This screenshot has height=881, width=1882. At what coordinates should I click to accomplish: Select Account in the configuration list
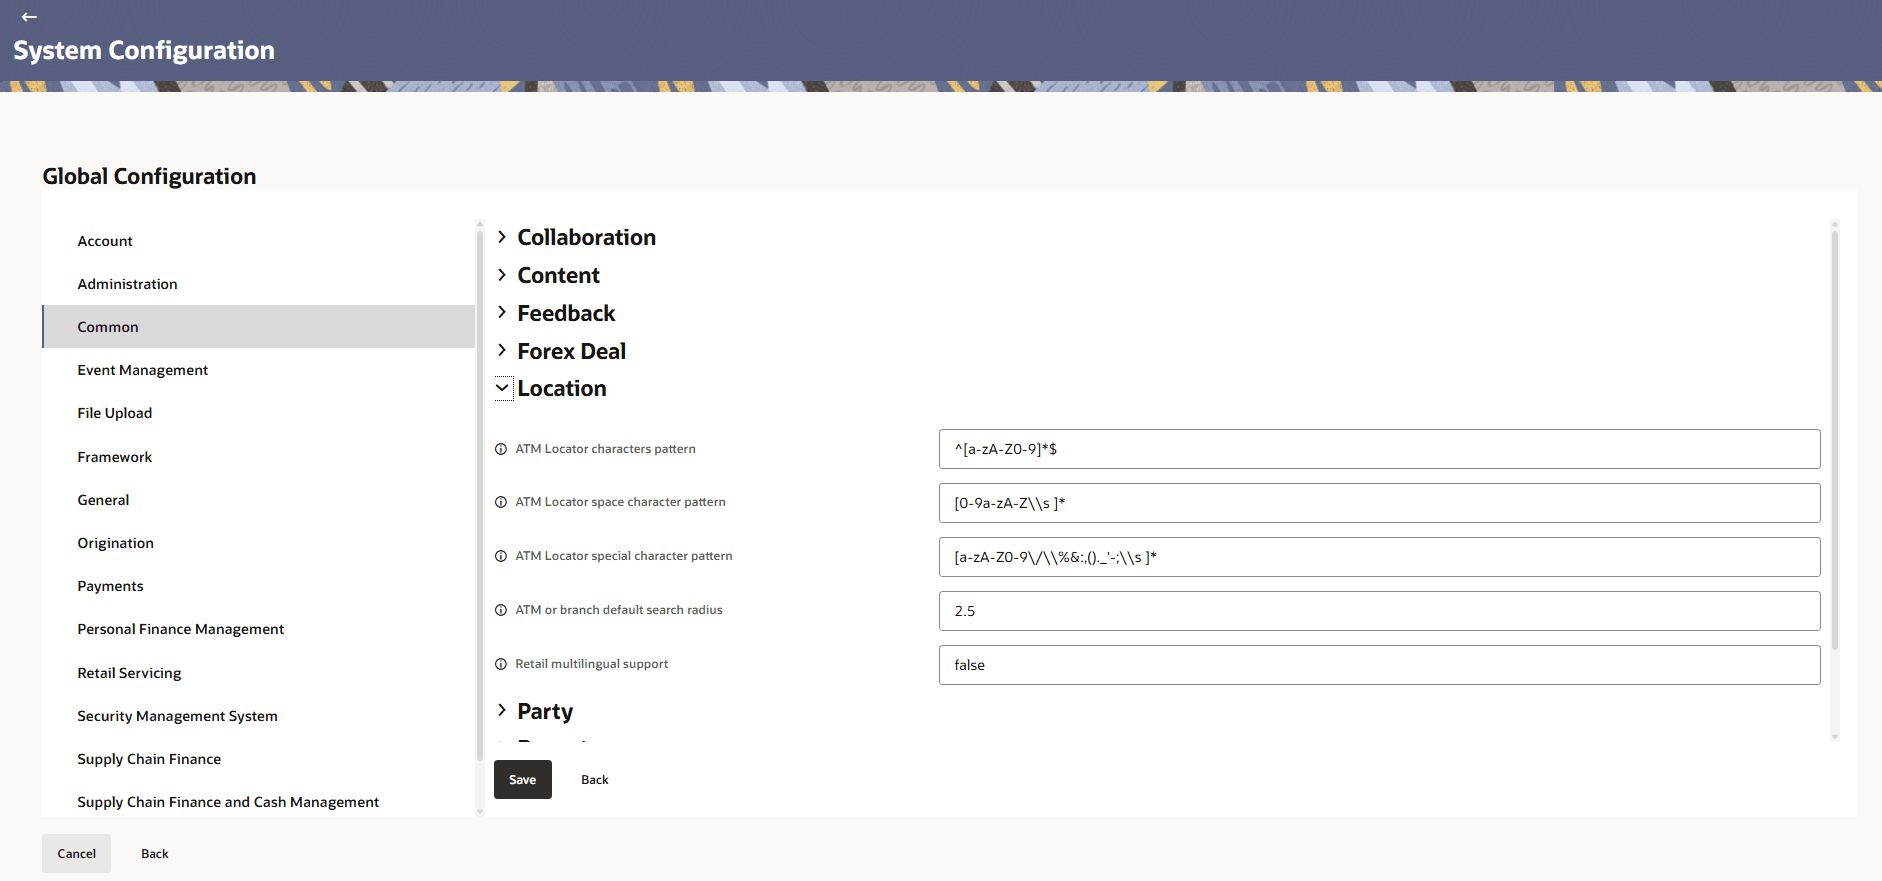click(258, 241)
